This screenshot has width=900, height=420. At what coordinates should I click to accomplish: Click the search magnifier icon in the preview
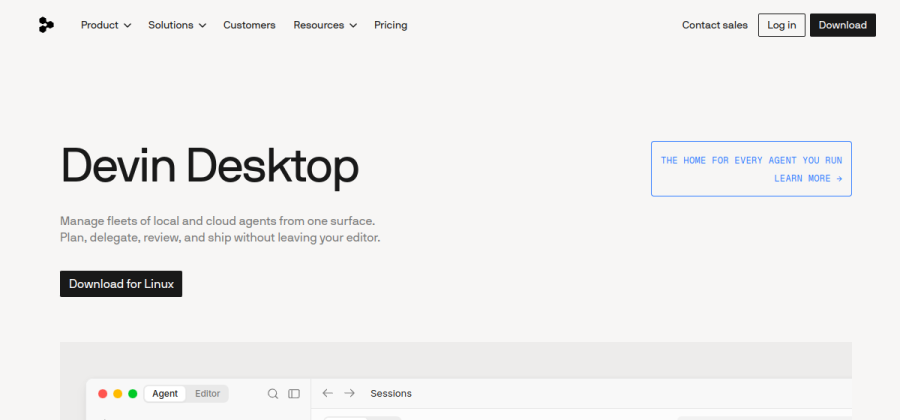pyautogui.click(x=273, y=394)
